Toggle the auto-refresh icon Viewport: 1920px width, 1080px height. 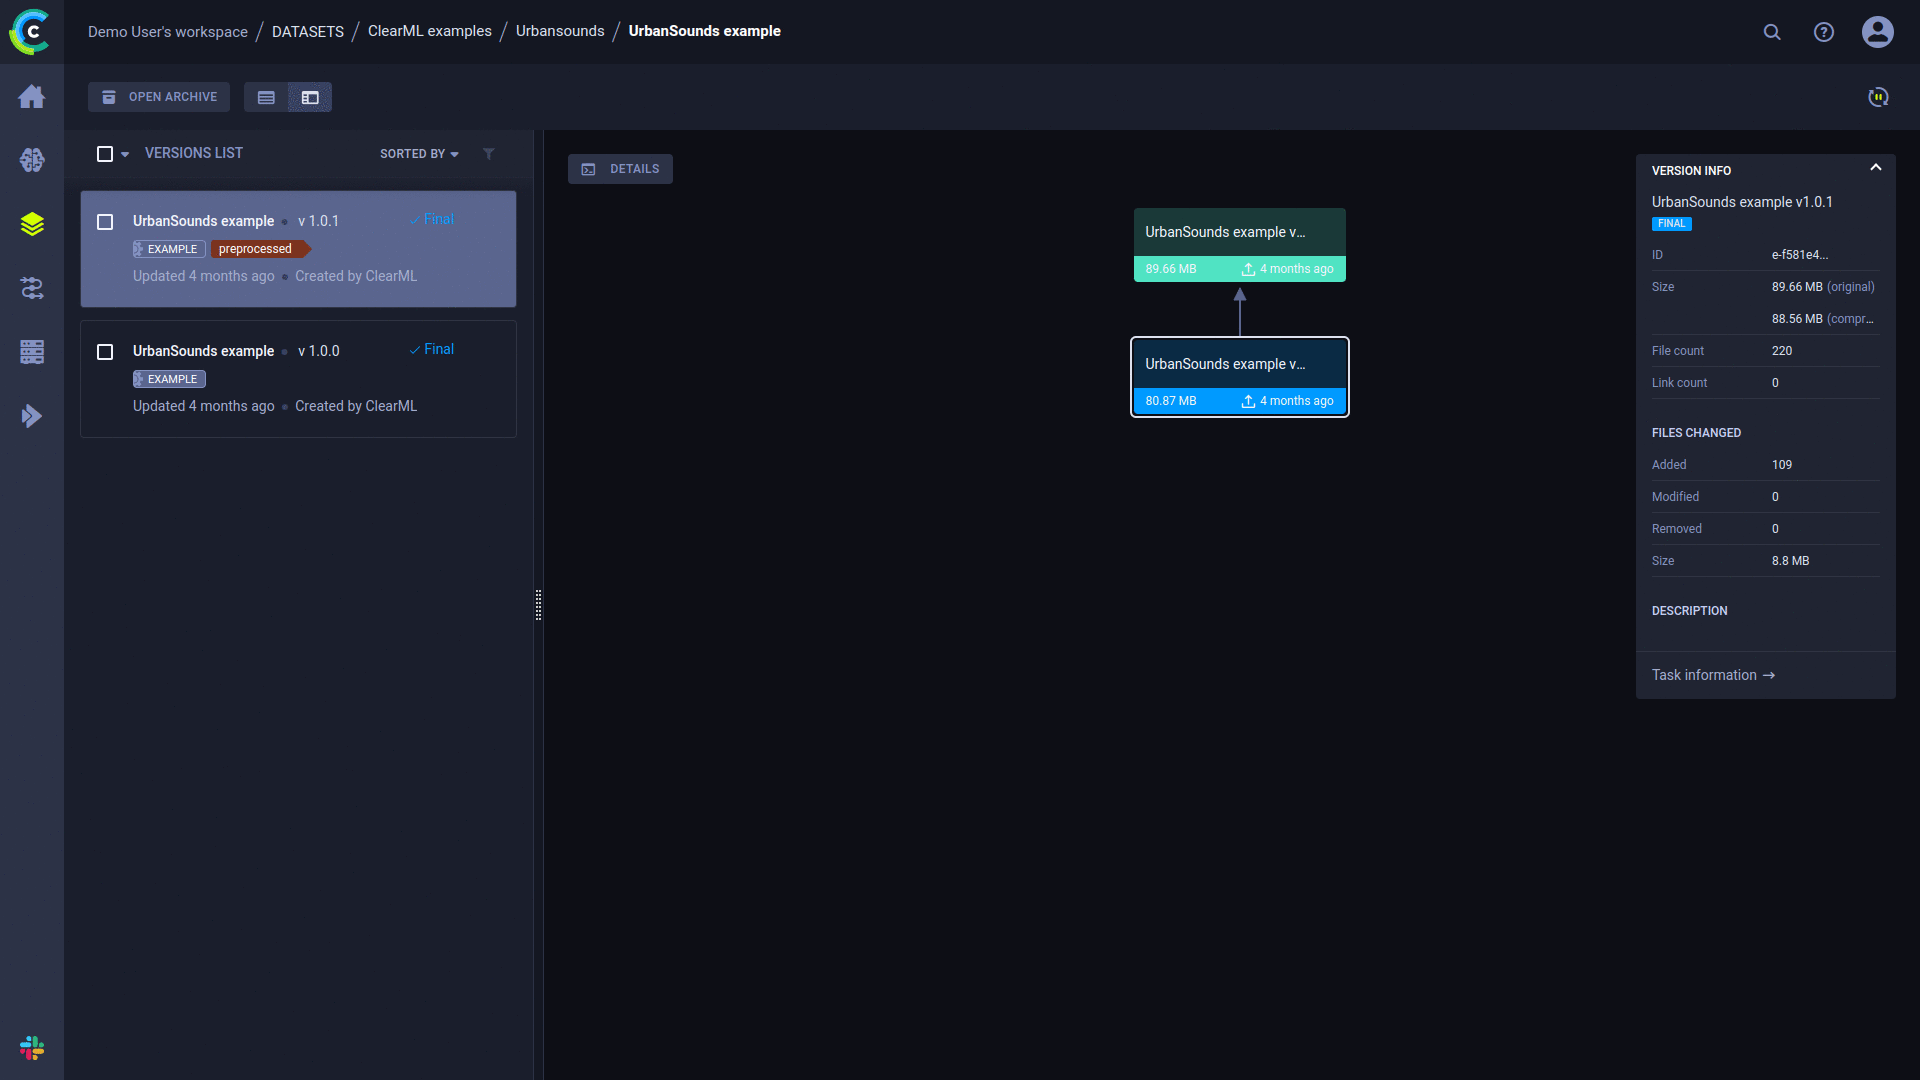[x=1878, y=97]
